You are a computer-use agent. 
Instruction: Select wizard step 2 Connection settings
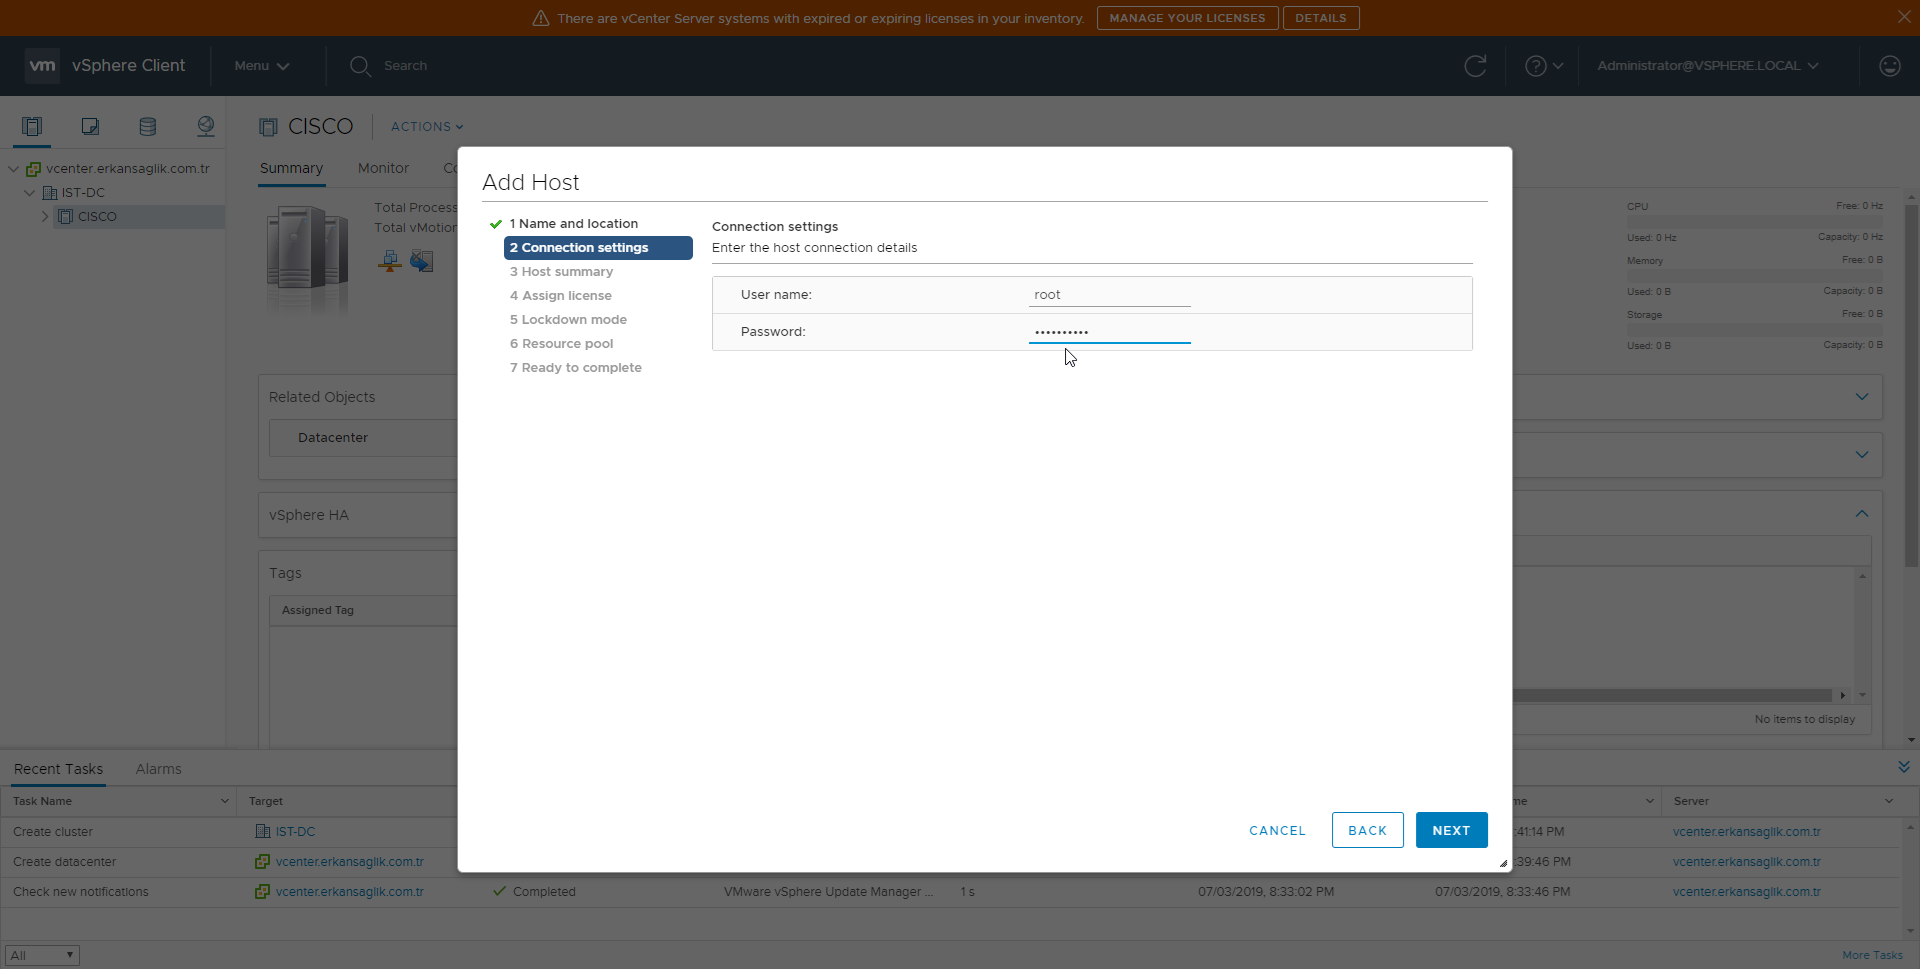(598, 248)
